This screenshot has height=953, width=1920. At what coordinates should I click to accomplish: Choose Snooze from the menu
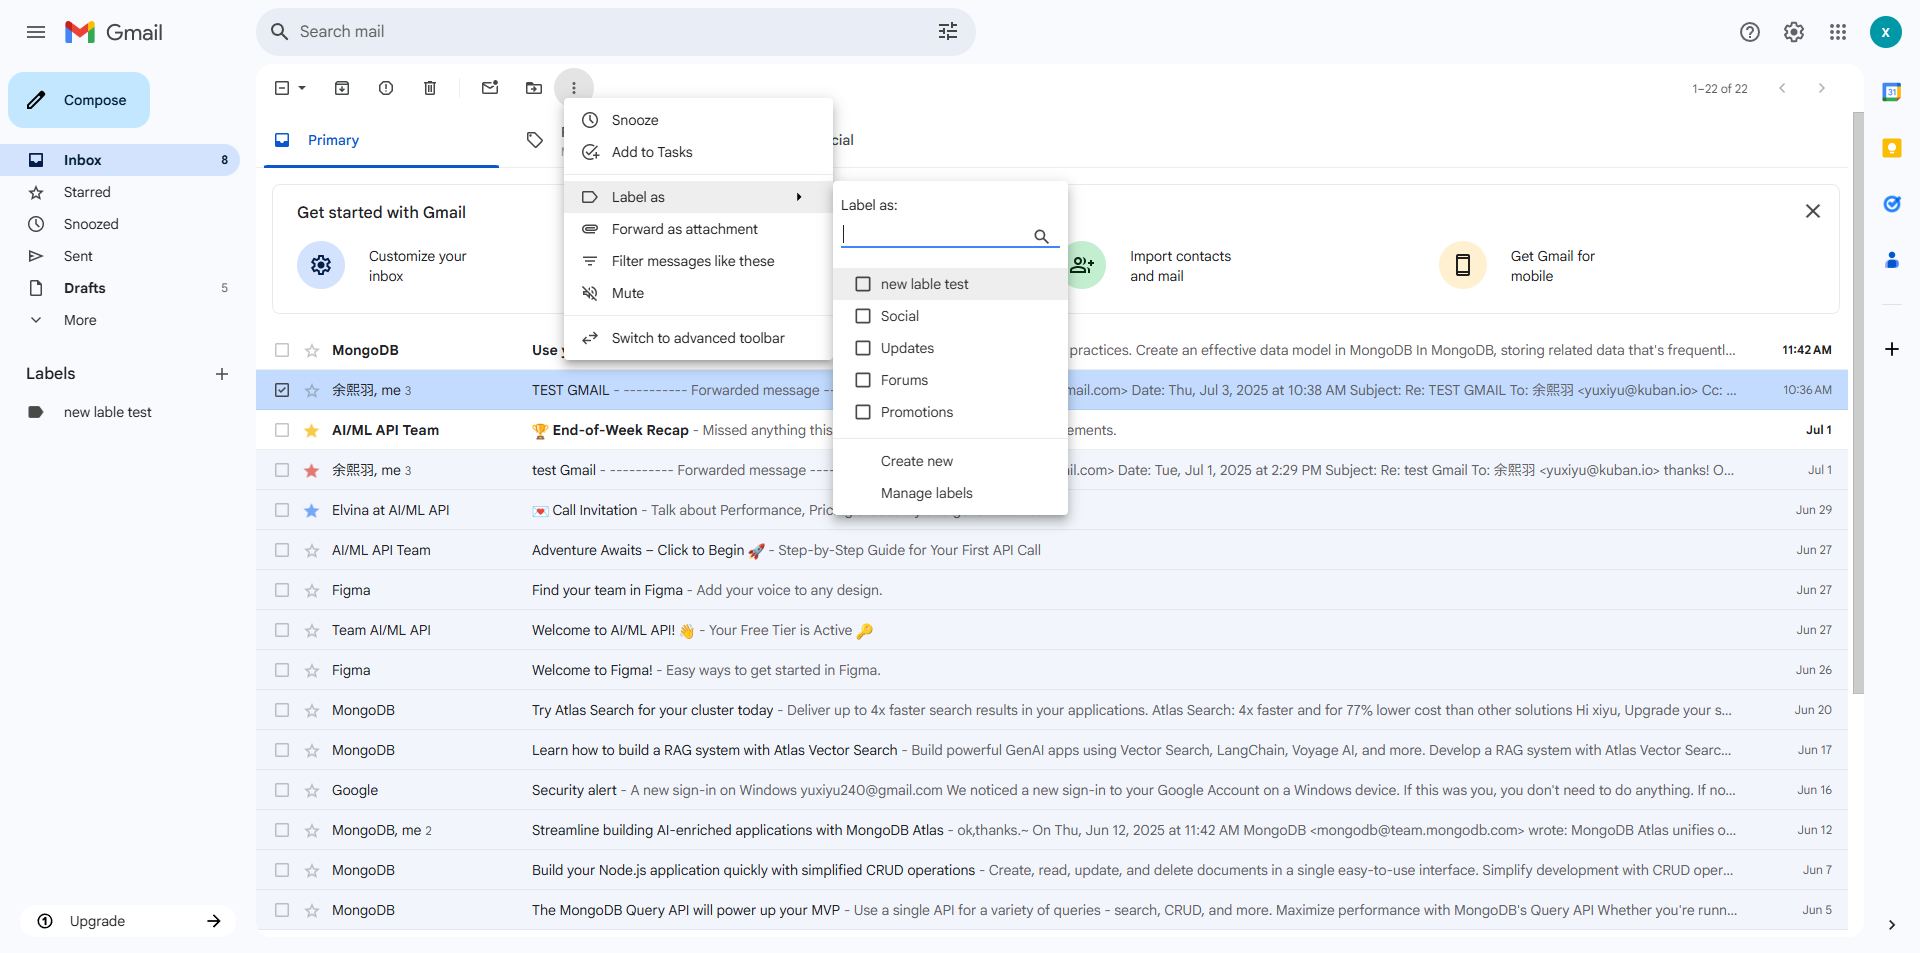click(x=698, y=120)
